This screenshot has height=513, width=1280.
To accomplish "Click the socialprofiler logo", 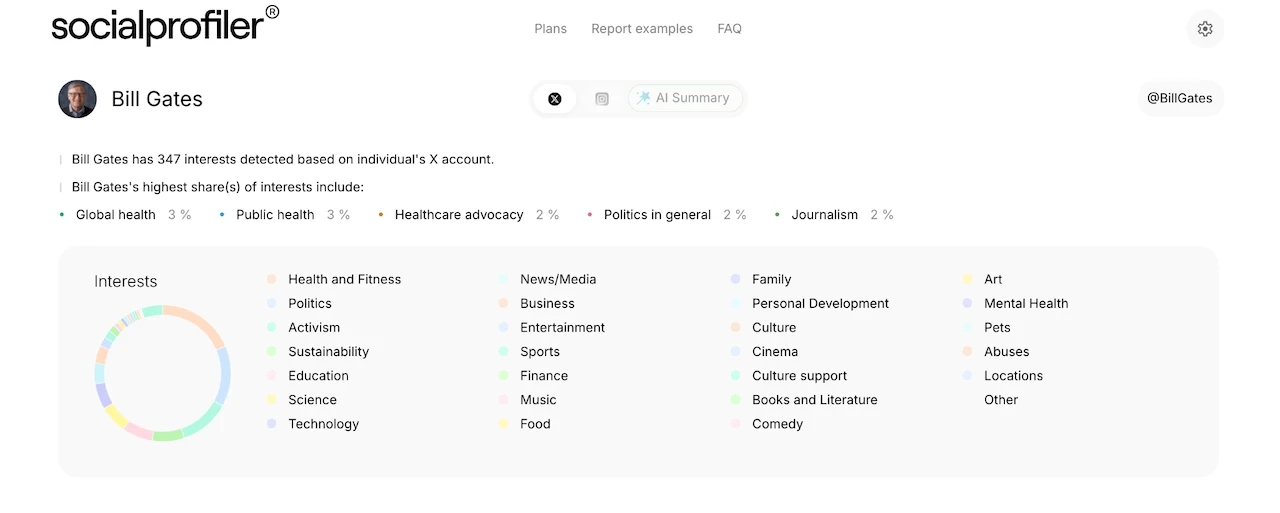I will pos(166,25).
